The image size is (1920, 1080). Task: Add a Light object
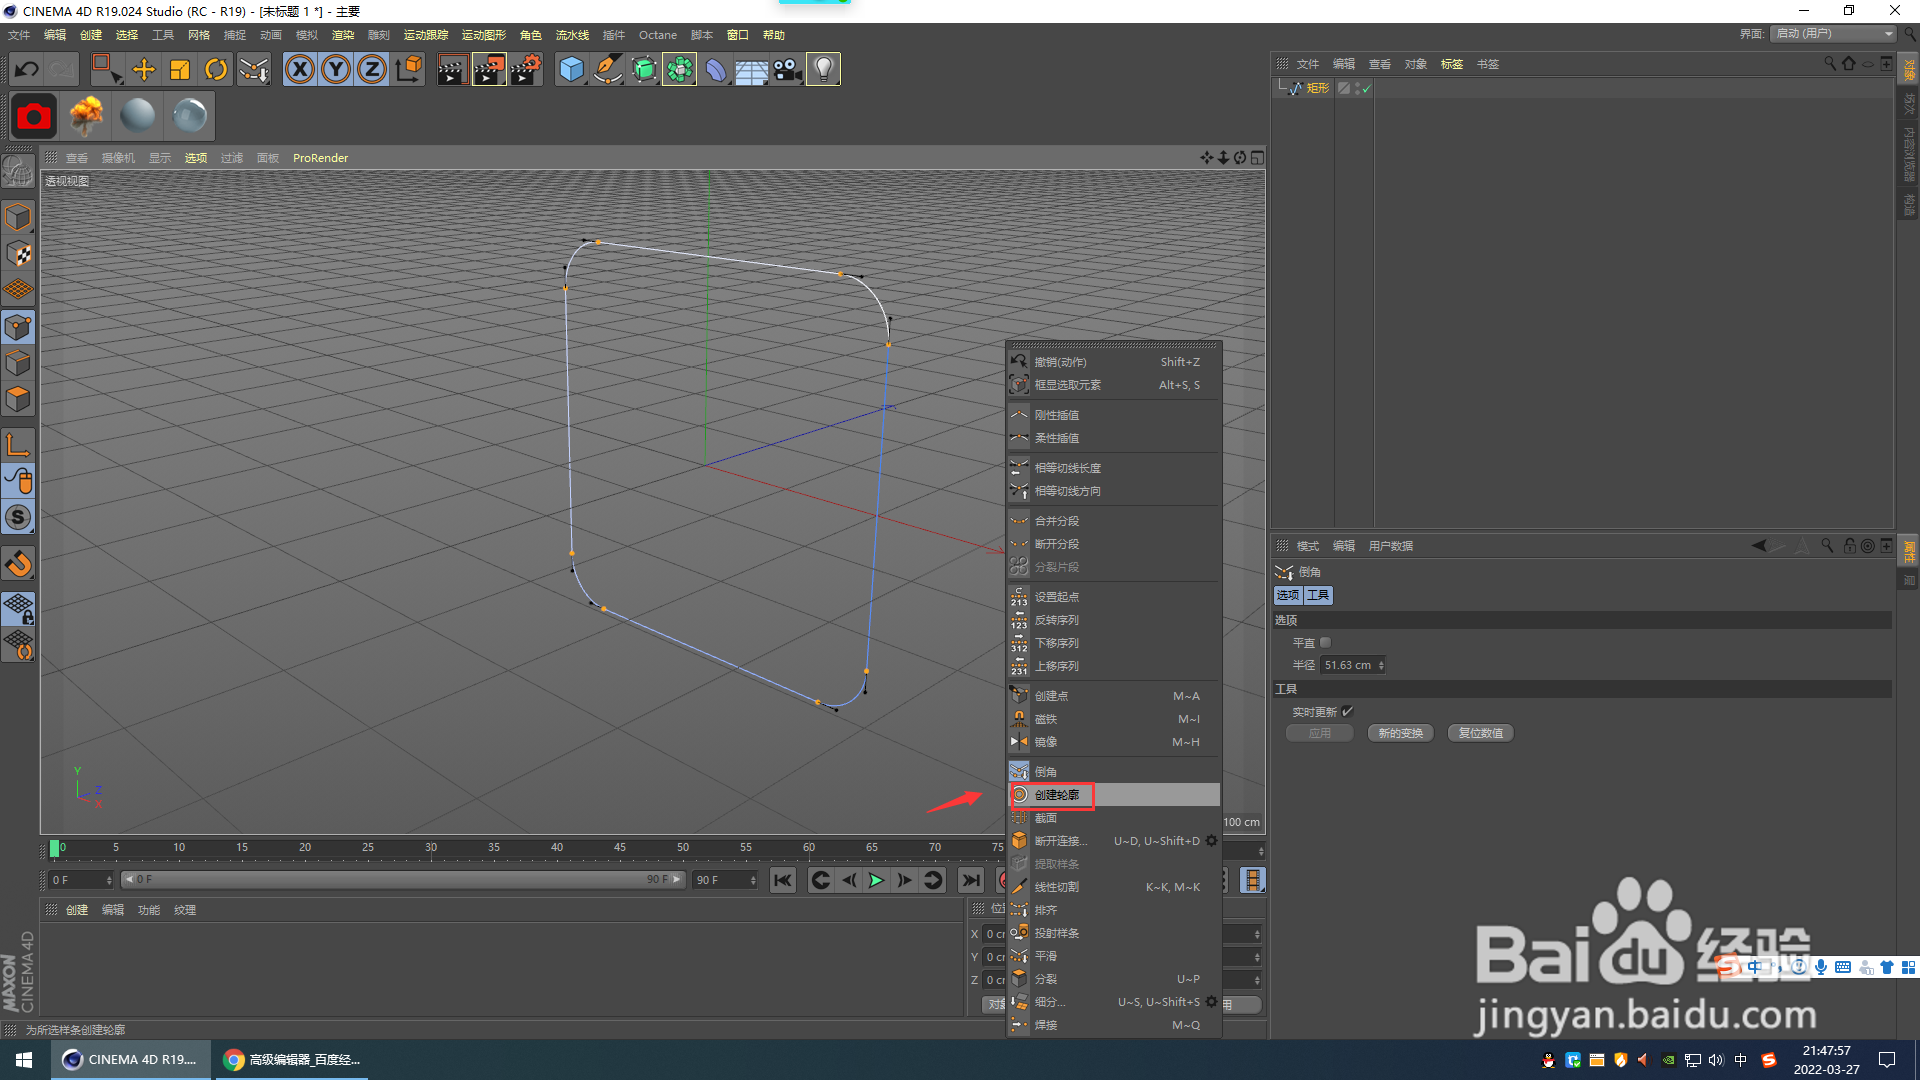click(823, 69)
